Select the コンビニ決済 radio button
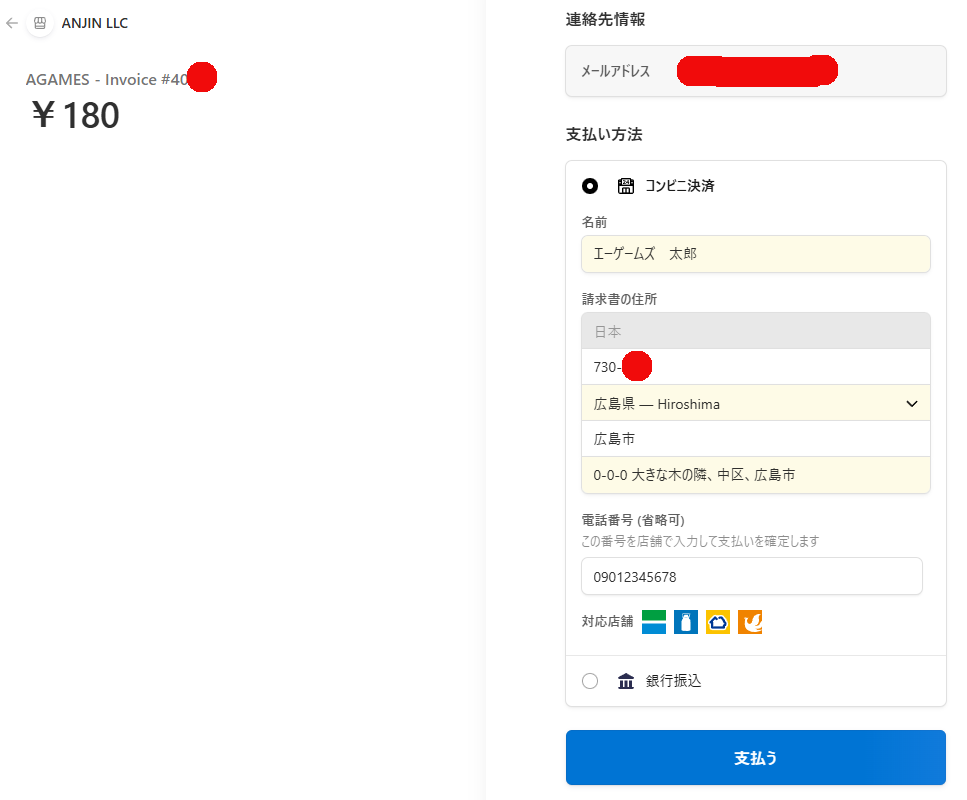967x800 pixels. tap(590, 185)
